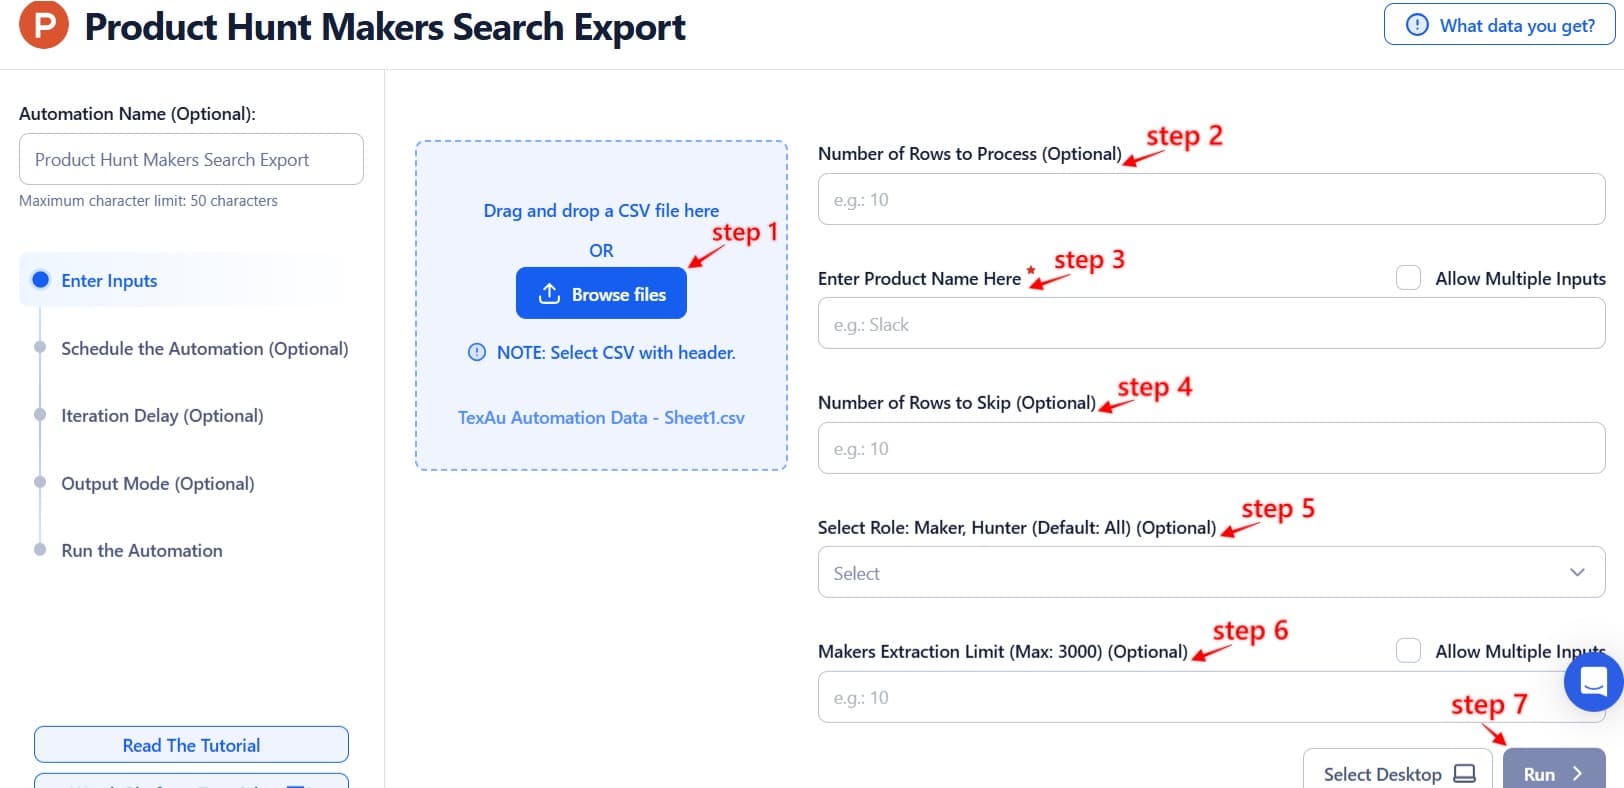The width and height of the screenshot is (1624, 788).
Task: Click the upload icon on Browse files
Action: 549,294
